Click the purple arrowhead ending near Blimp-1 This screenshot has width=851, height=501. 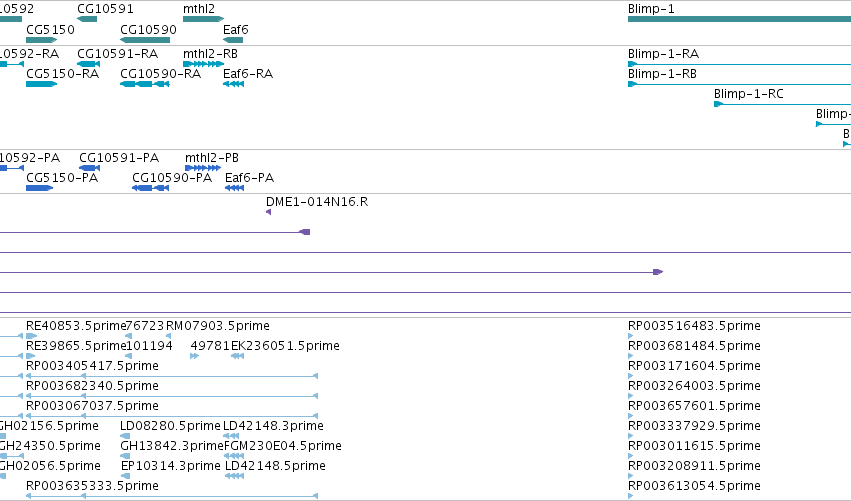coord(658,272)
